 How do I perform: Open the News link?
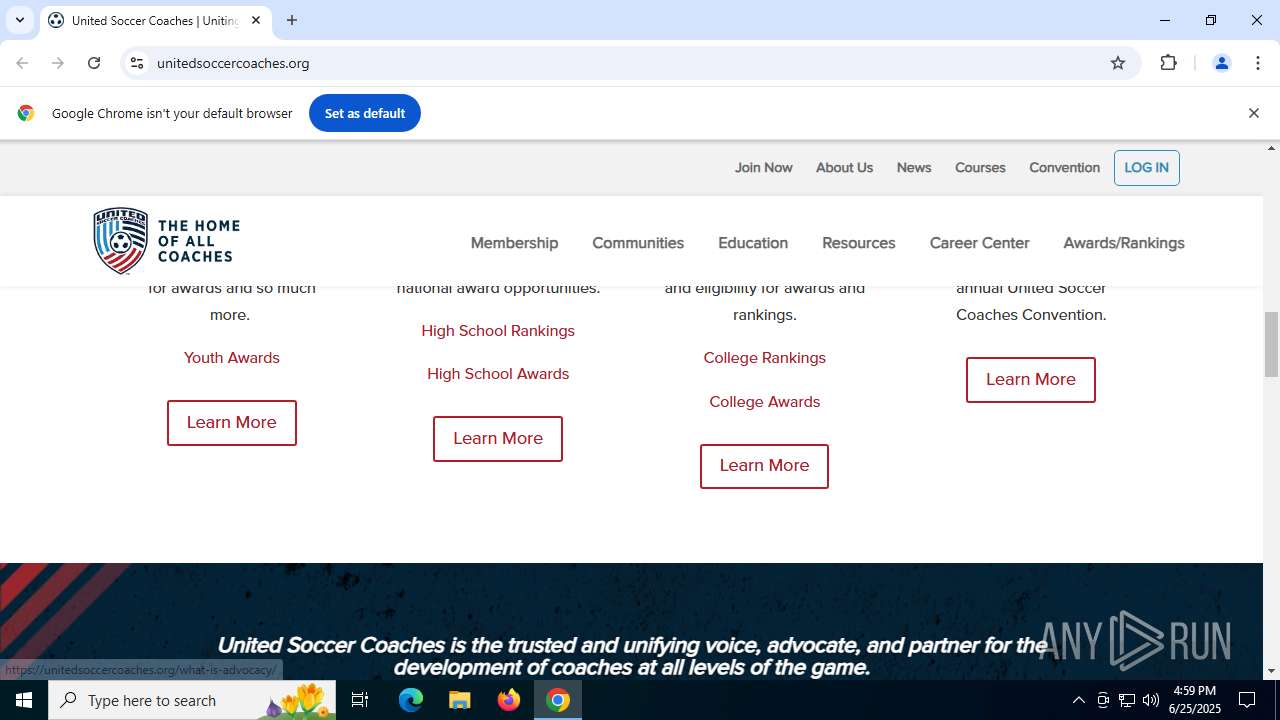(914, 167)
